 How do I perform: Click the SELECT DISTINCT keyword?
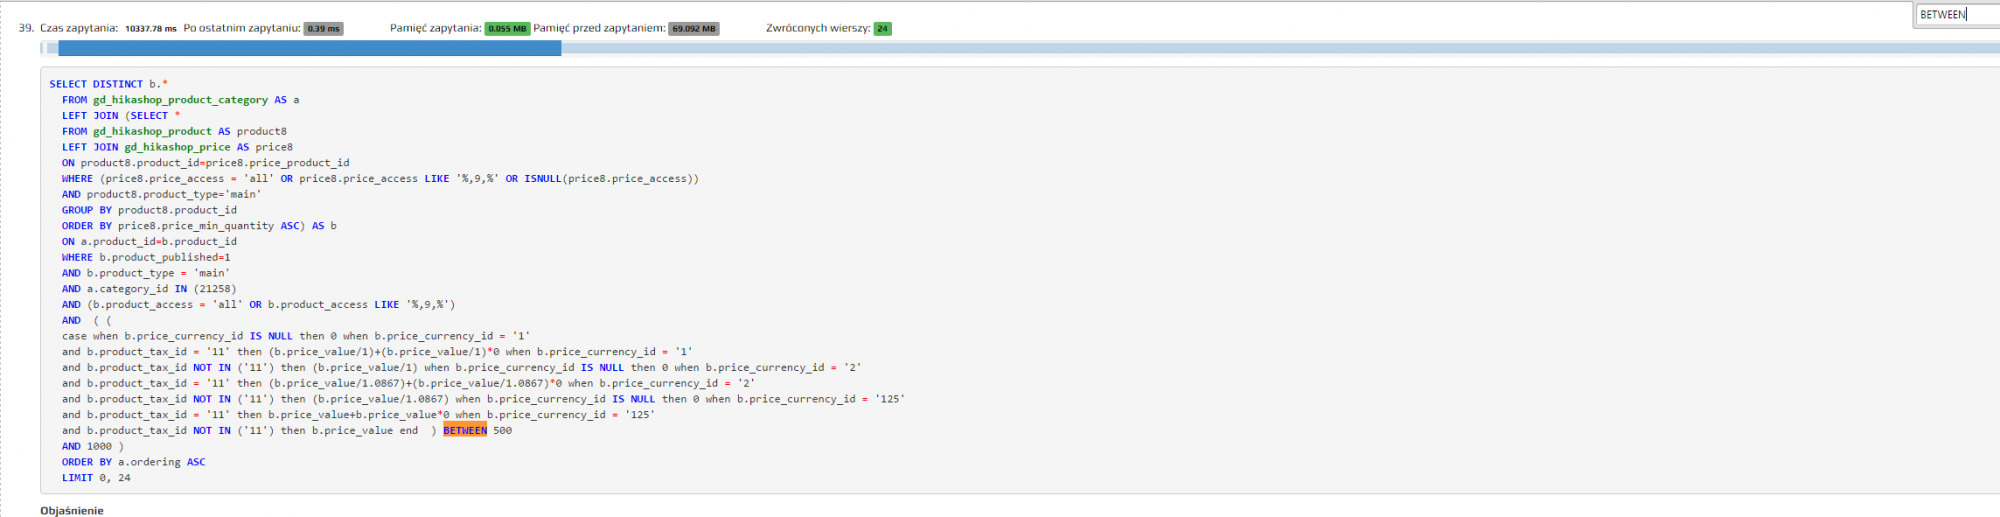click(x=96, y=84)
